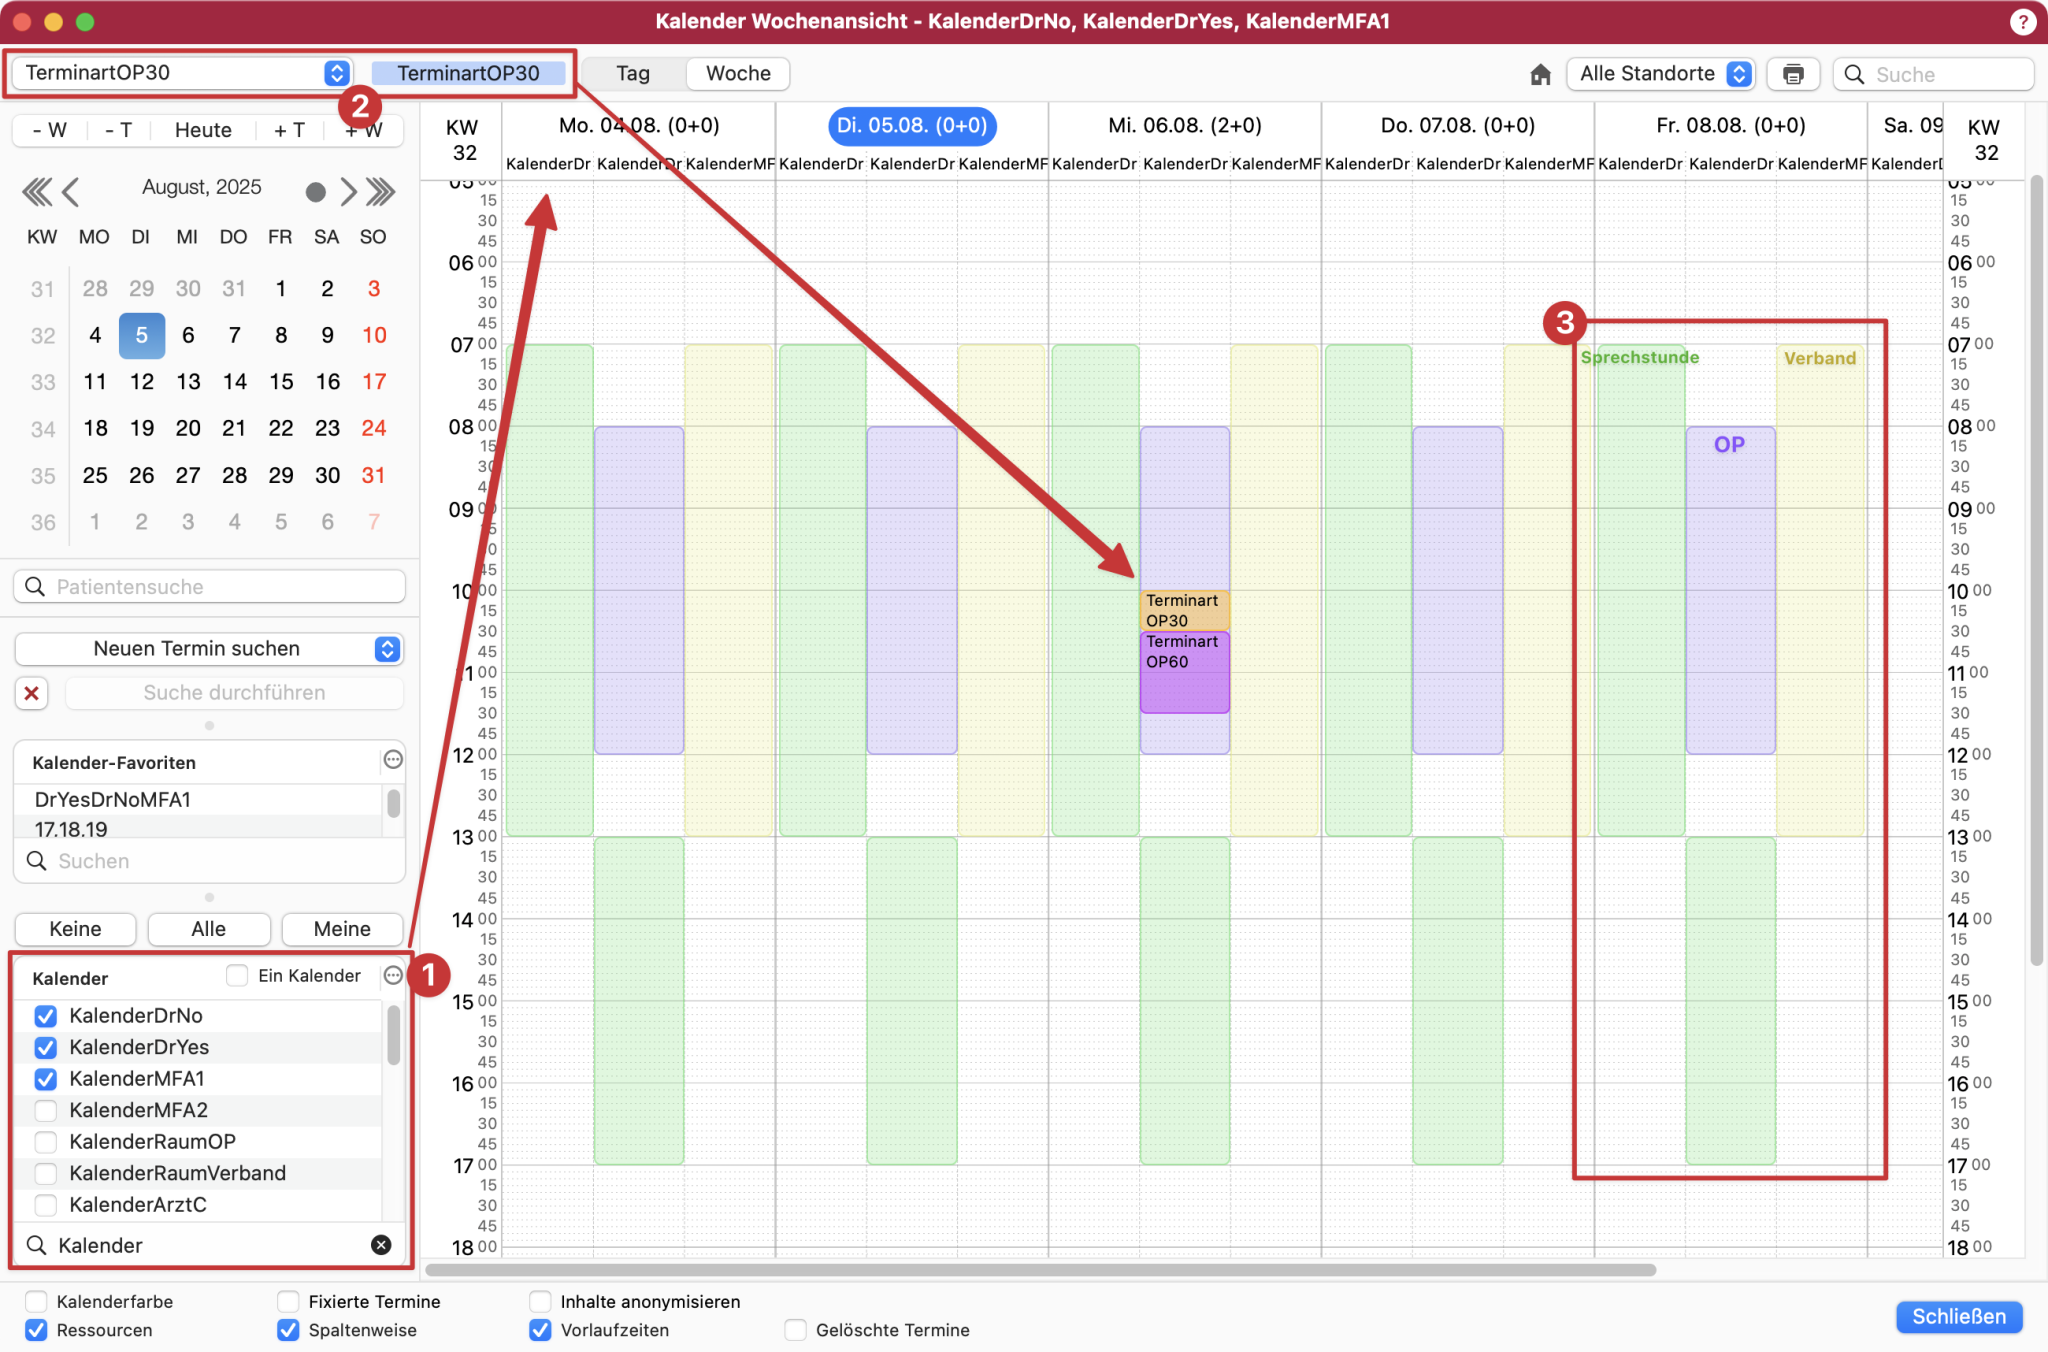Viewport: 2048px width, 1352px height.
Task: Click the home icon in the toolbar
Action: coord(1540,75)
